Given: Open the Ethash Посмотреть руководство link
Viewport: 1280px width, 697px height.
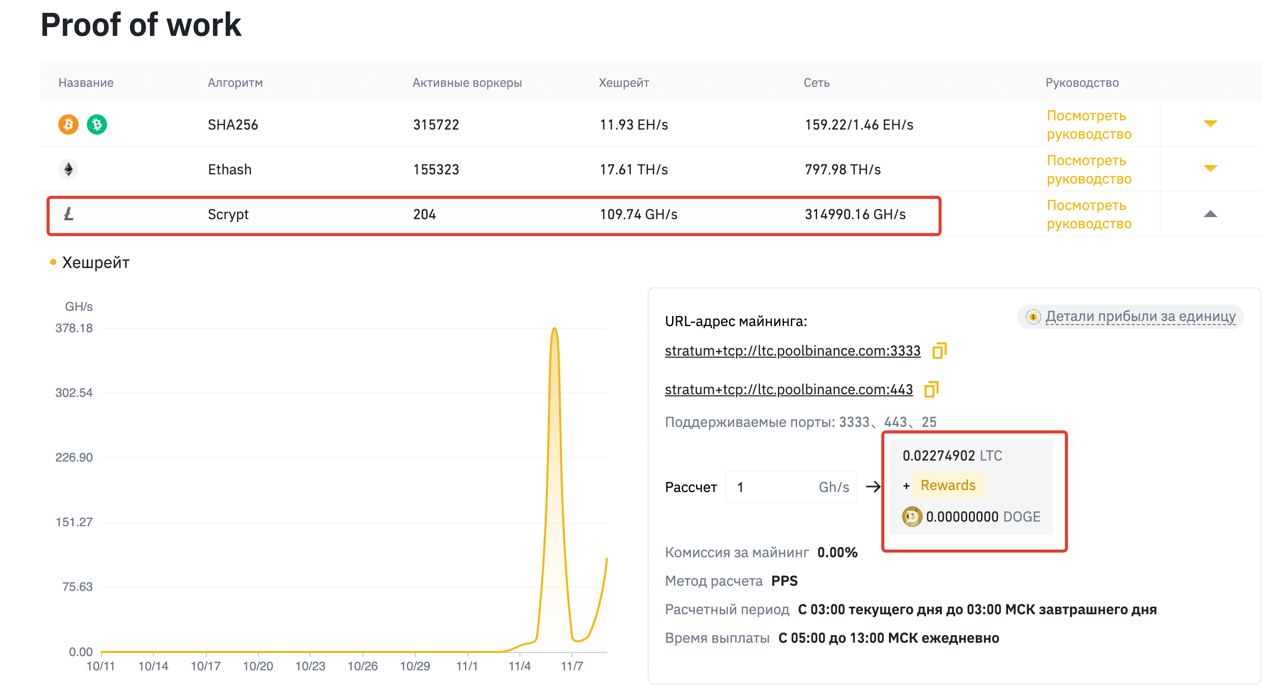Looking at the screenshot, I should point(1089,169).
